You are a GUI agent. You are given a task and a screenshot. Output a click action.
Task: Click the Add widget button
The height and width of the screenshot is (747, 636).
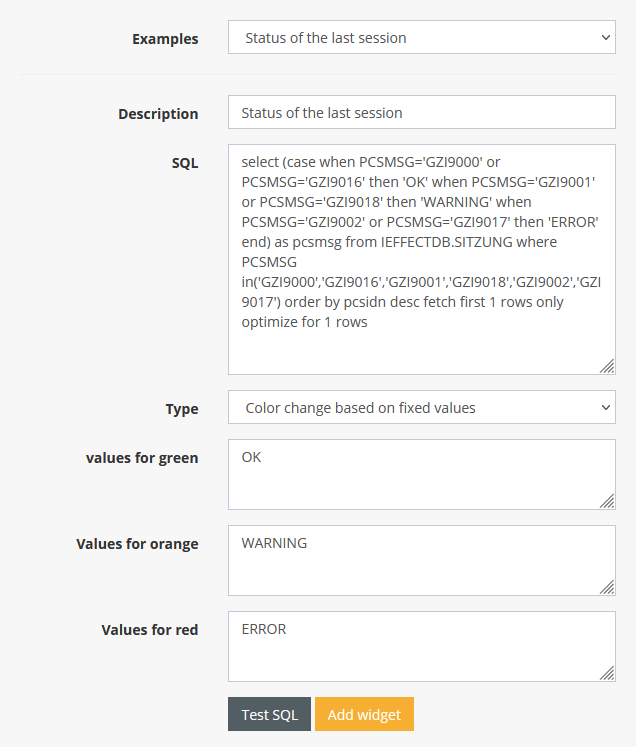click(x=364, y=714)
